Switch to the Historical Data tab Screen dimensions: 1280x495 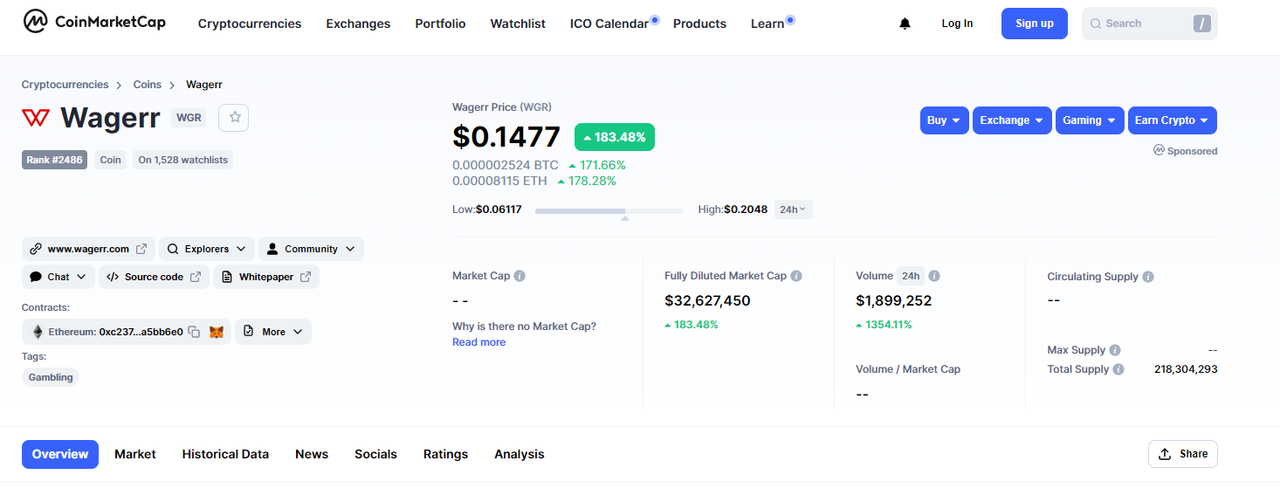[225, 454]
